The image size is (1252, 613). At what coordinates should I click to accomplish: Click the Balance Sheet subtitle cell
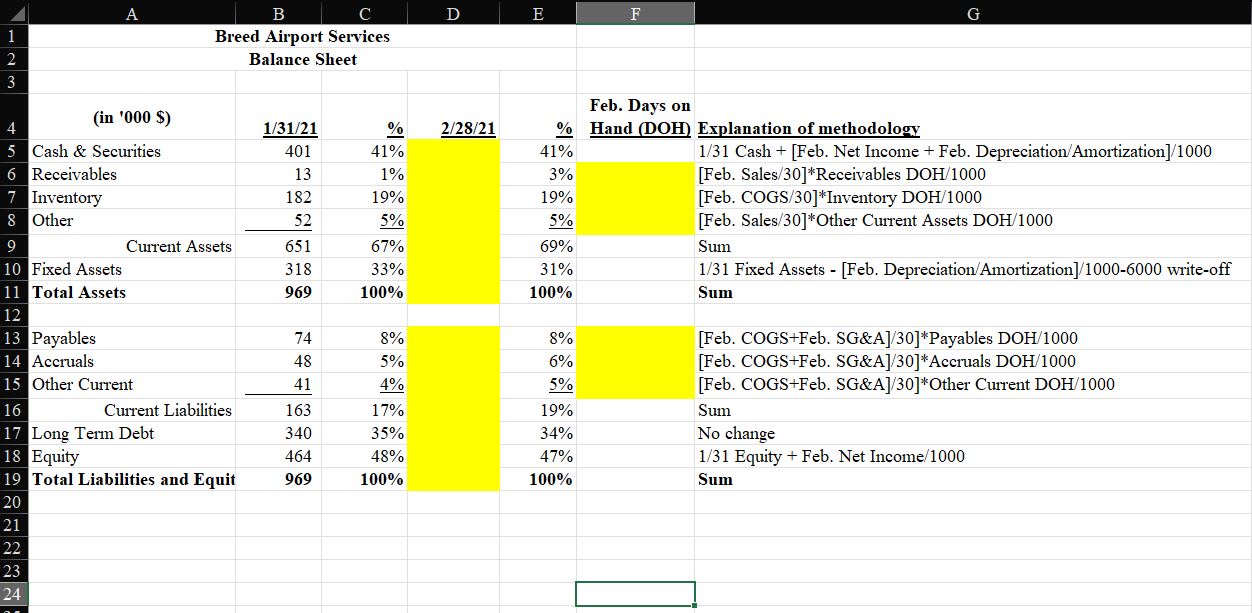point(303,59)
